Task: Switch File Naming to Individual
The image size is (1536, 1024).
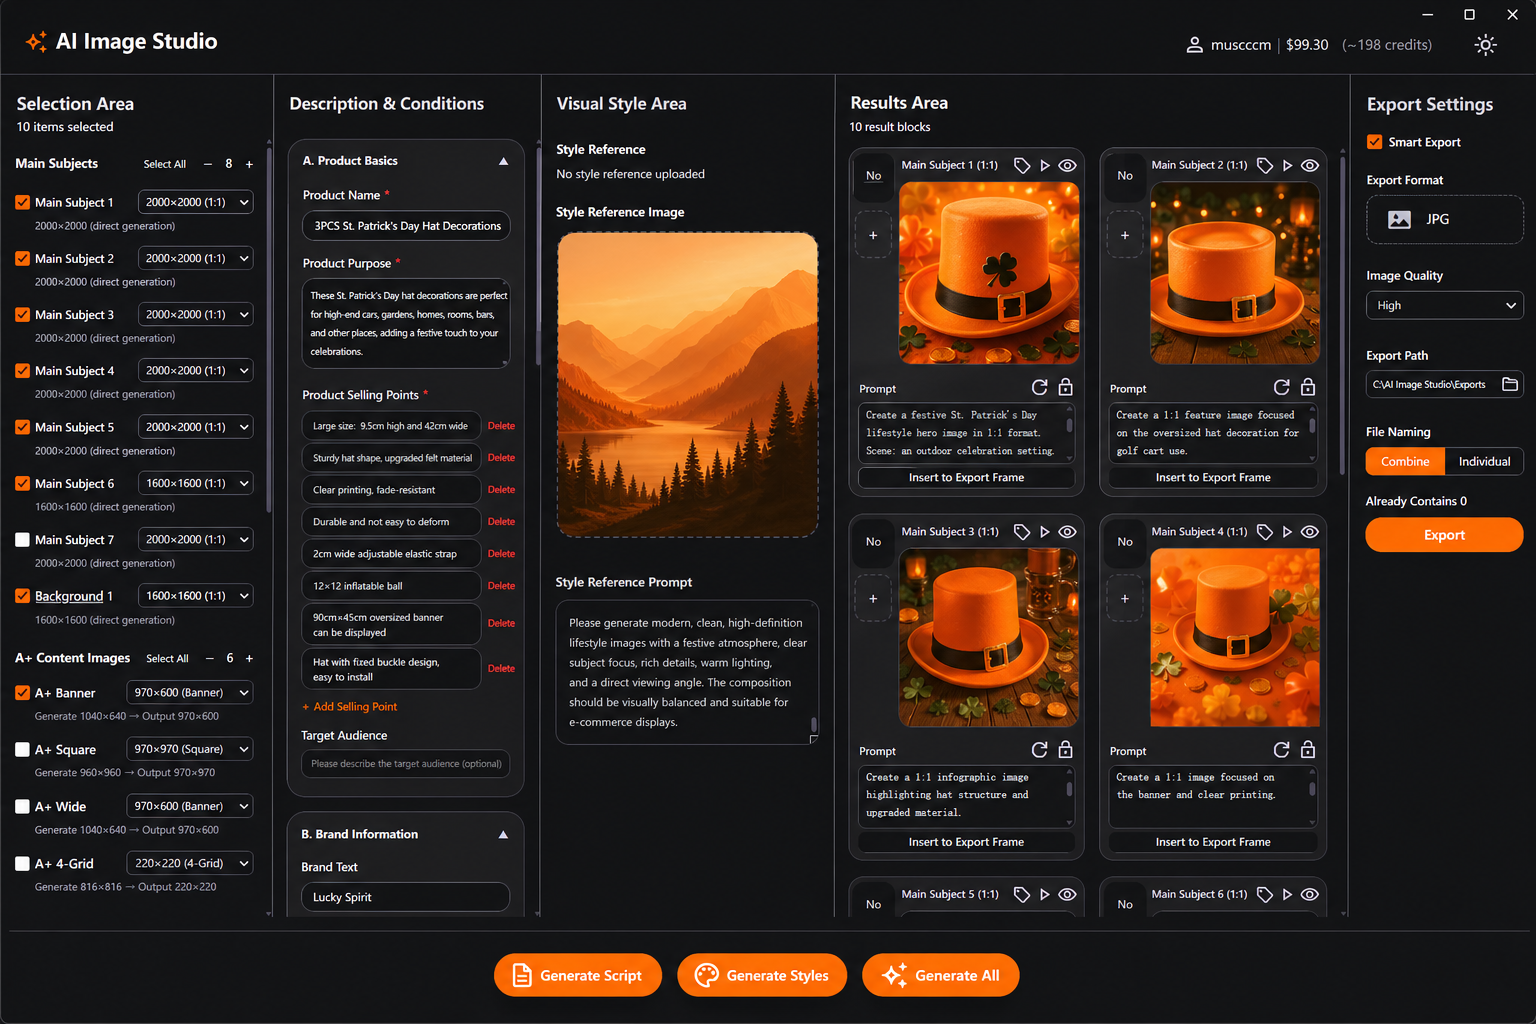Action: [1484, 461]
